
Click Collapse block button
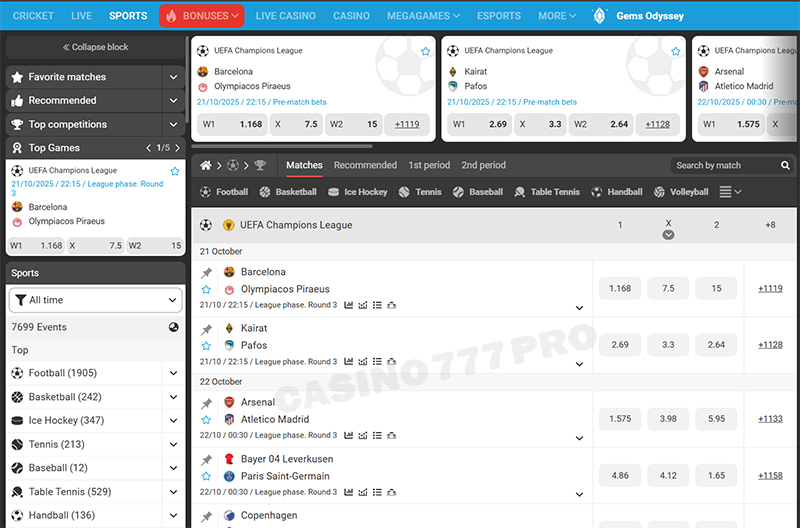click(95, 47)
